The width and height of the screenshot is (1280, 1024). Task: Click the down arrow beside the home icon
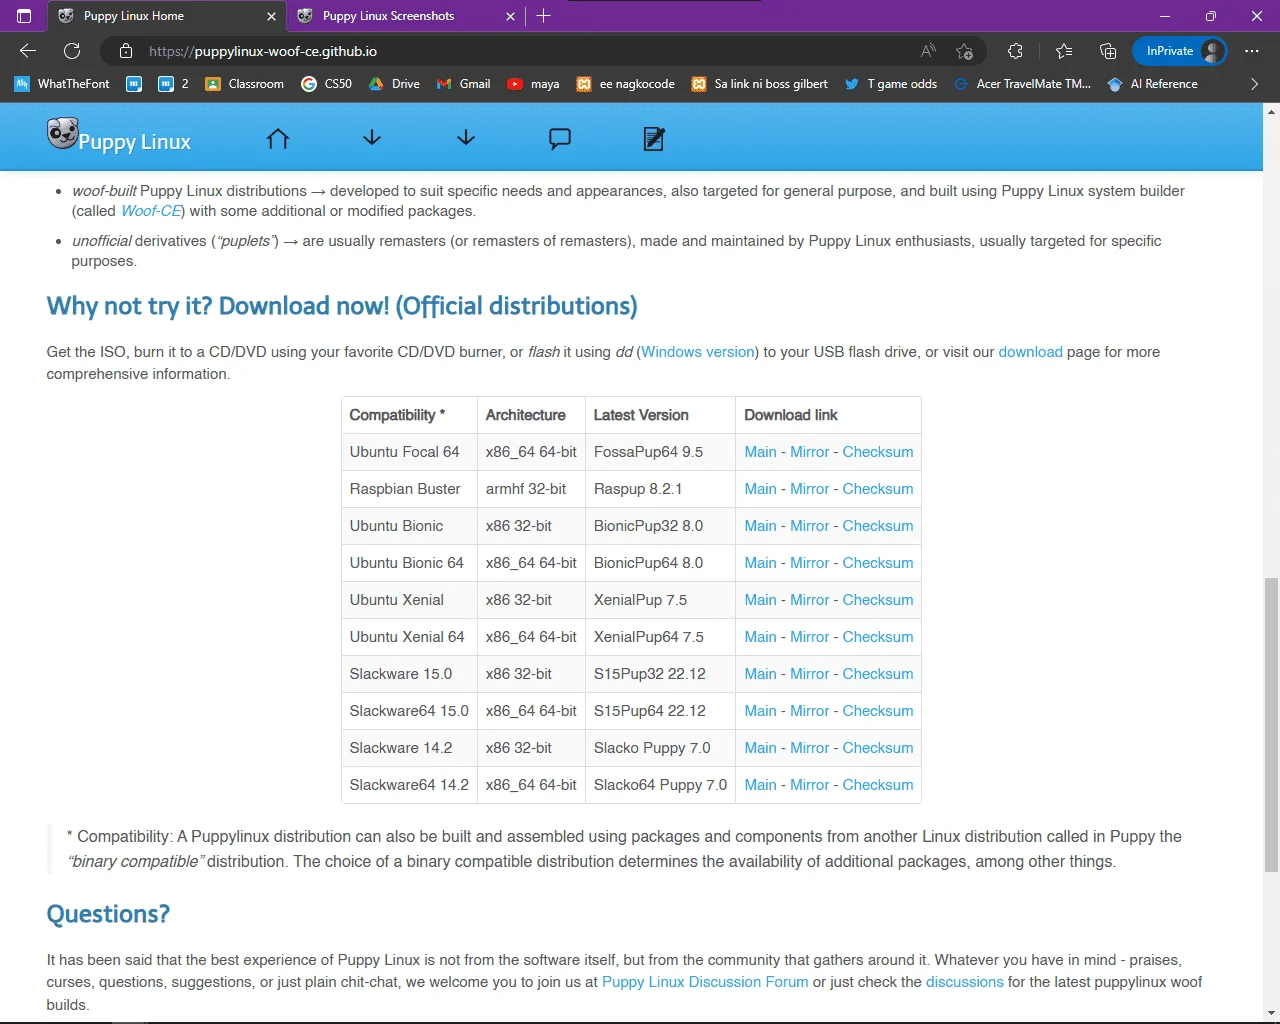point(372,138)
